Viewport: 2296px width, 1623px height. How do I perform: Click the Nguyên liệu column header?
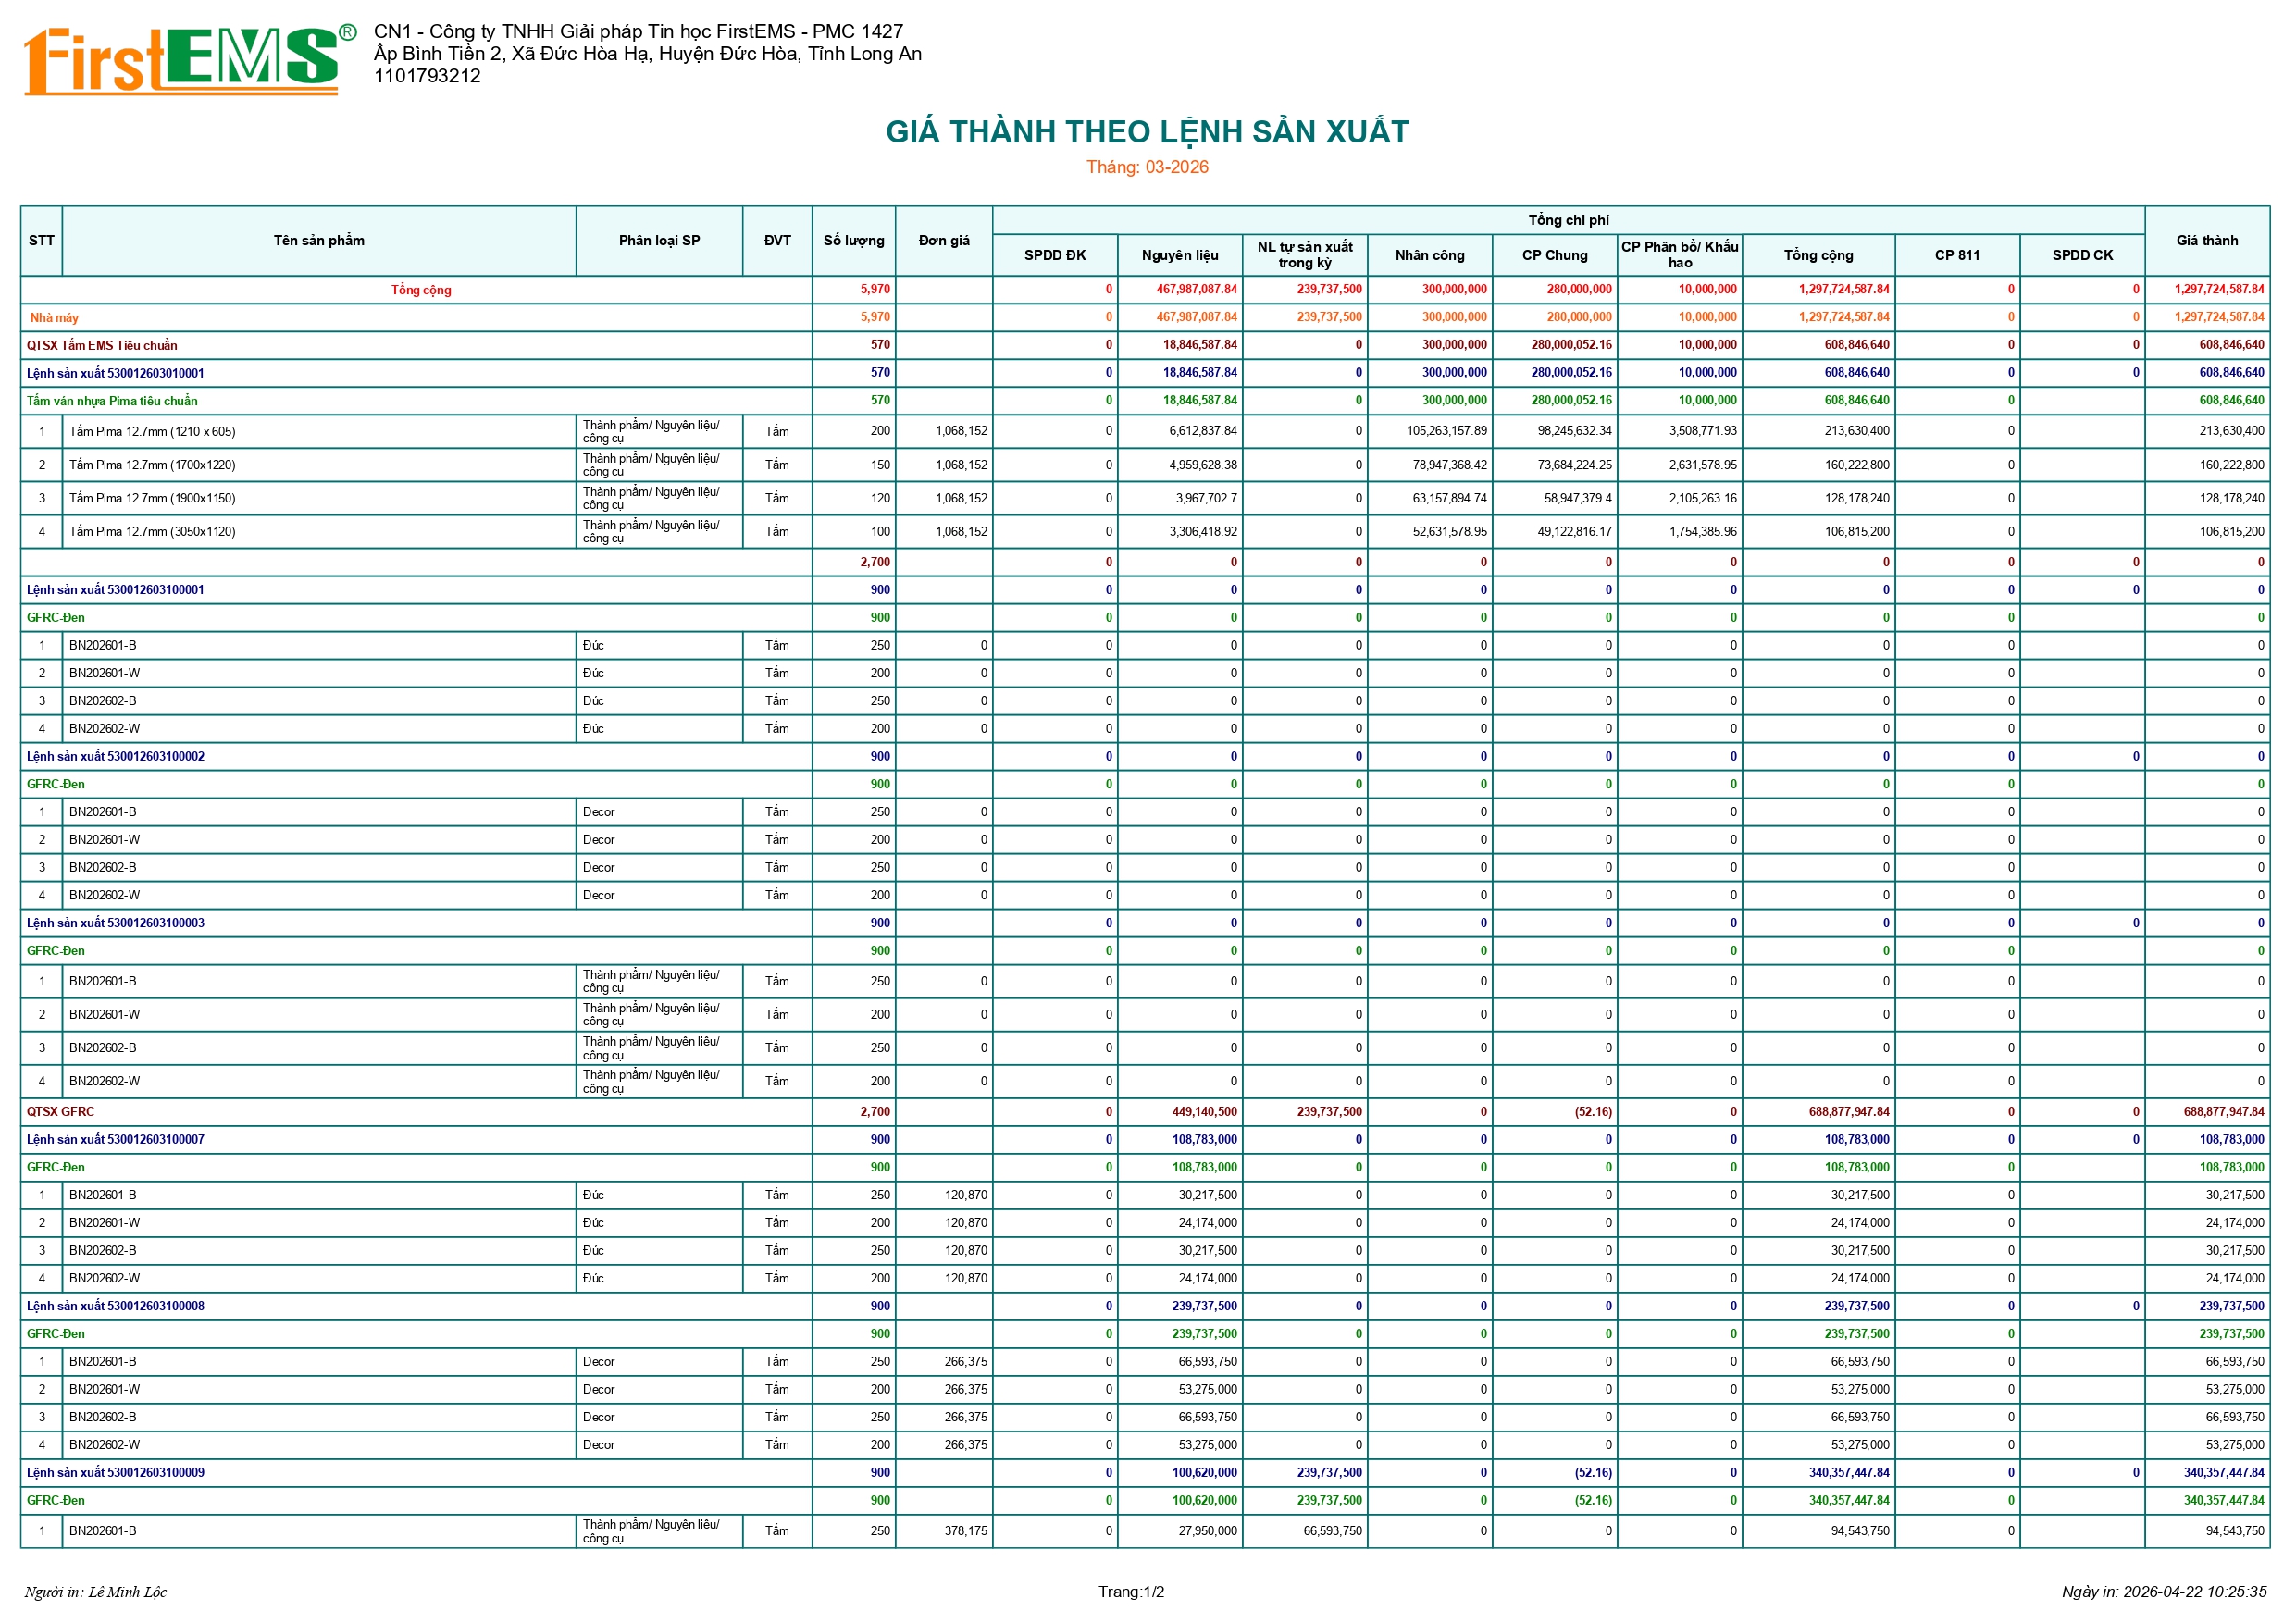click(x=1180, y=255)
